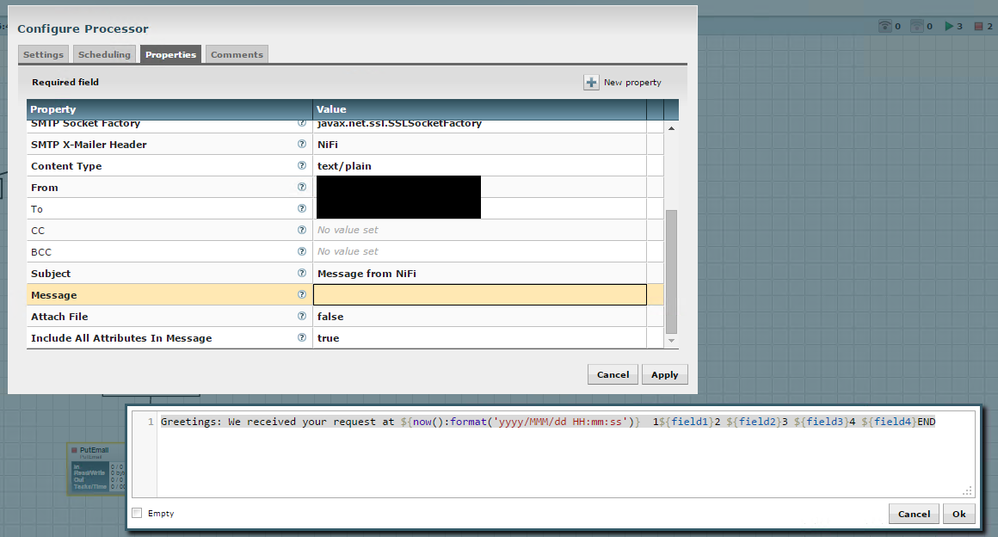The width and height of the screenshot is (998, 537).
Task: Select the Subject property label
Action: click(51, 274)
